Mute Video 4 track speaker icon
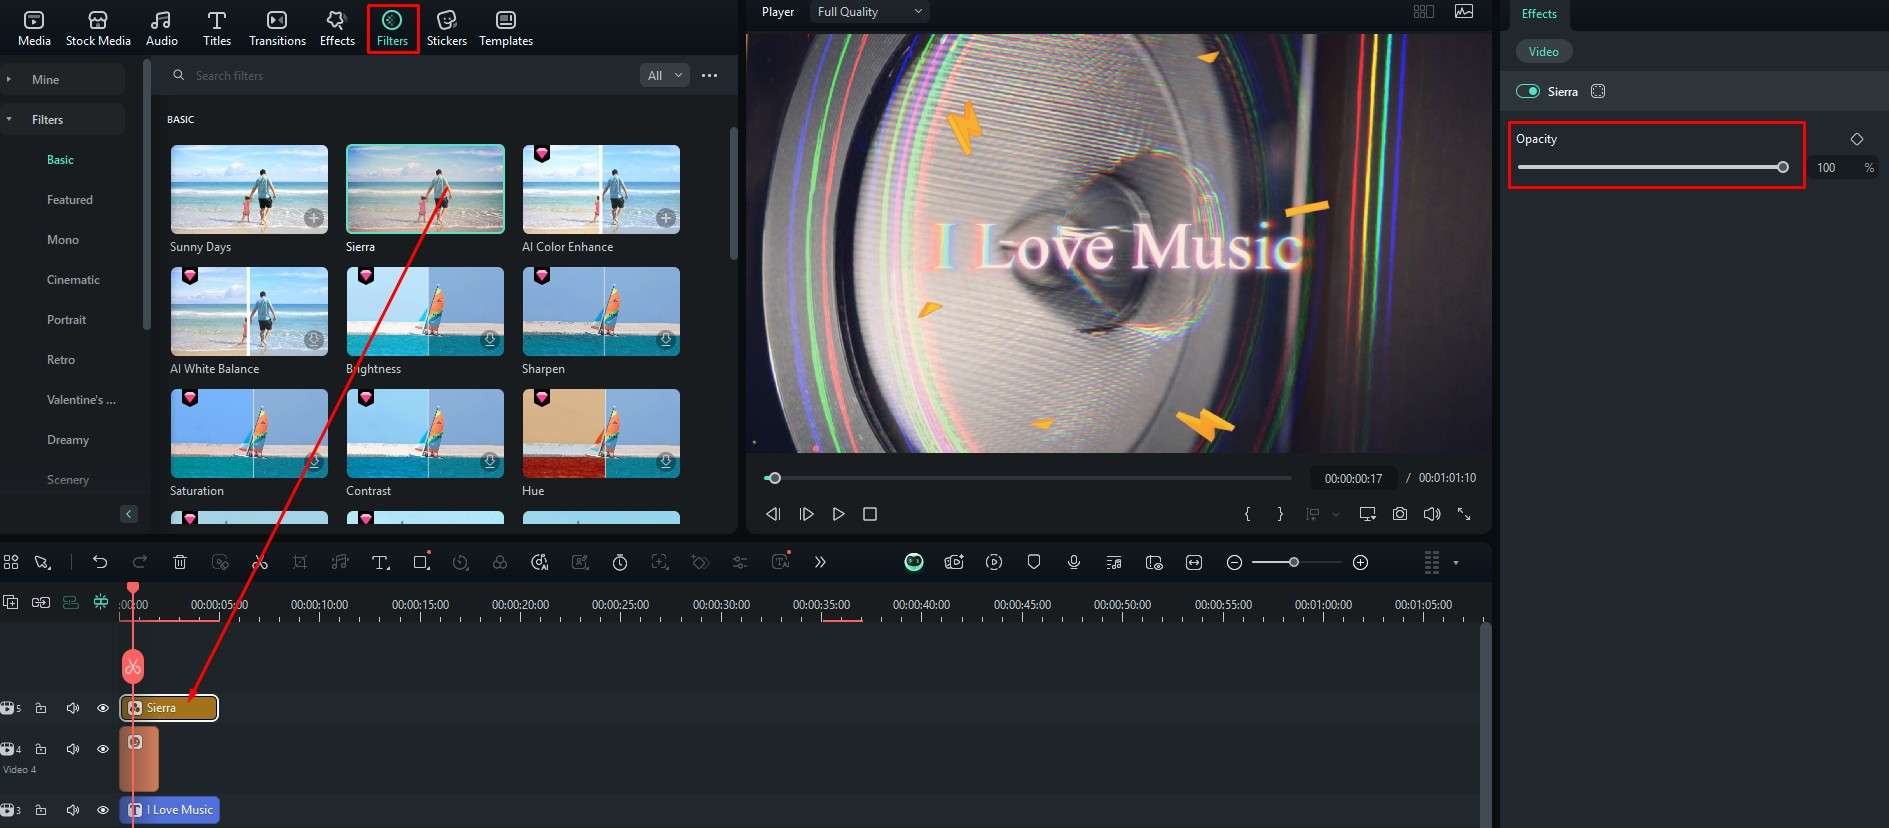Viewport: 1889px width, 828px height. click(x=72, y=749)
